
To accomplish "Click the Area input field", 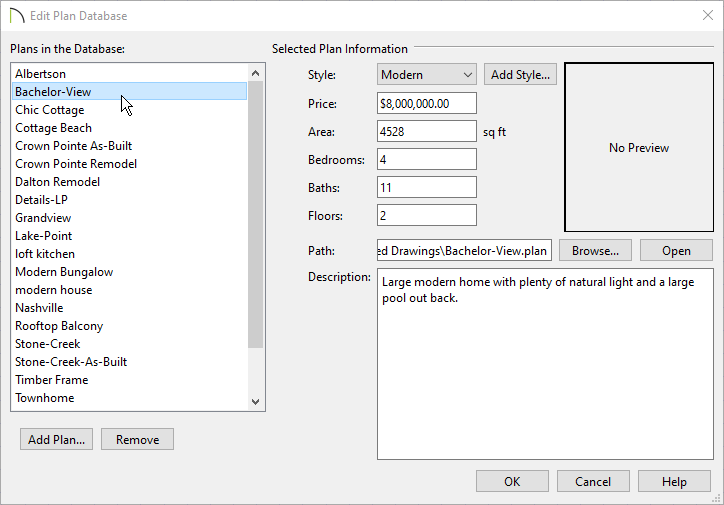I will point(427,131).
